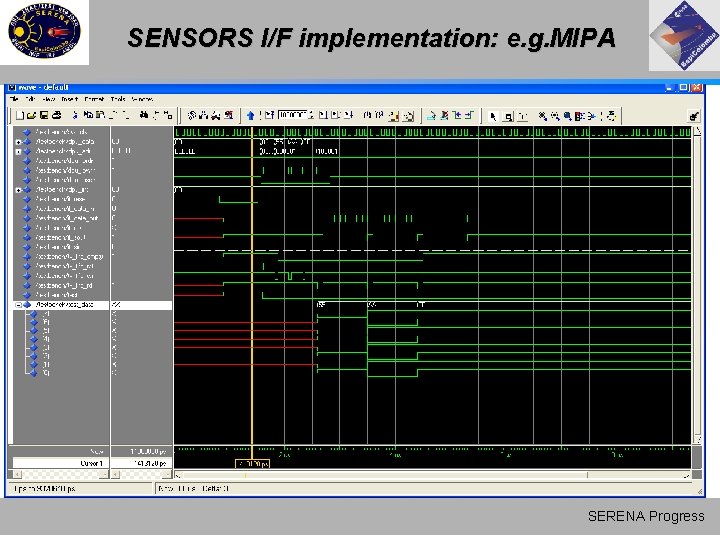Click the waveform horizontal scrollbar left arrow
The height and width of the screenshot is (540, 720).
pos(178,475)
